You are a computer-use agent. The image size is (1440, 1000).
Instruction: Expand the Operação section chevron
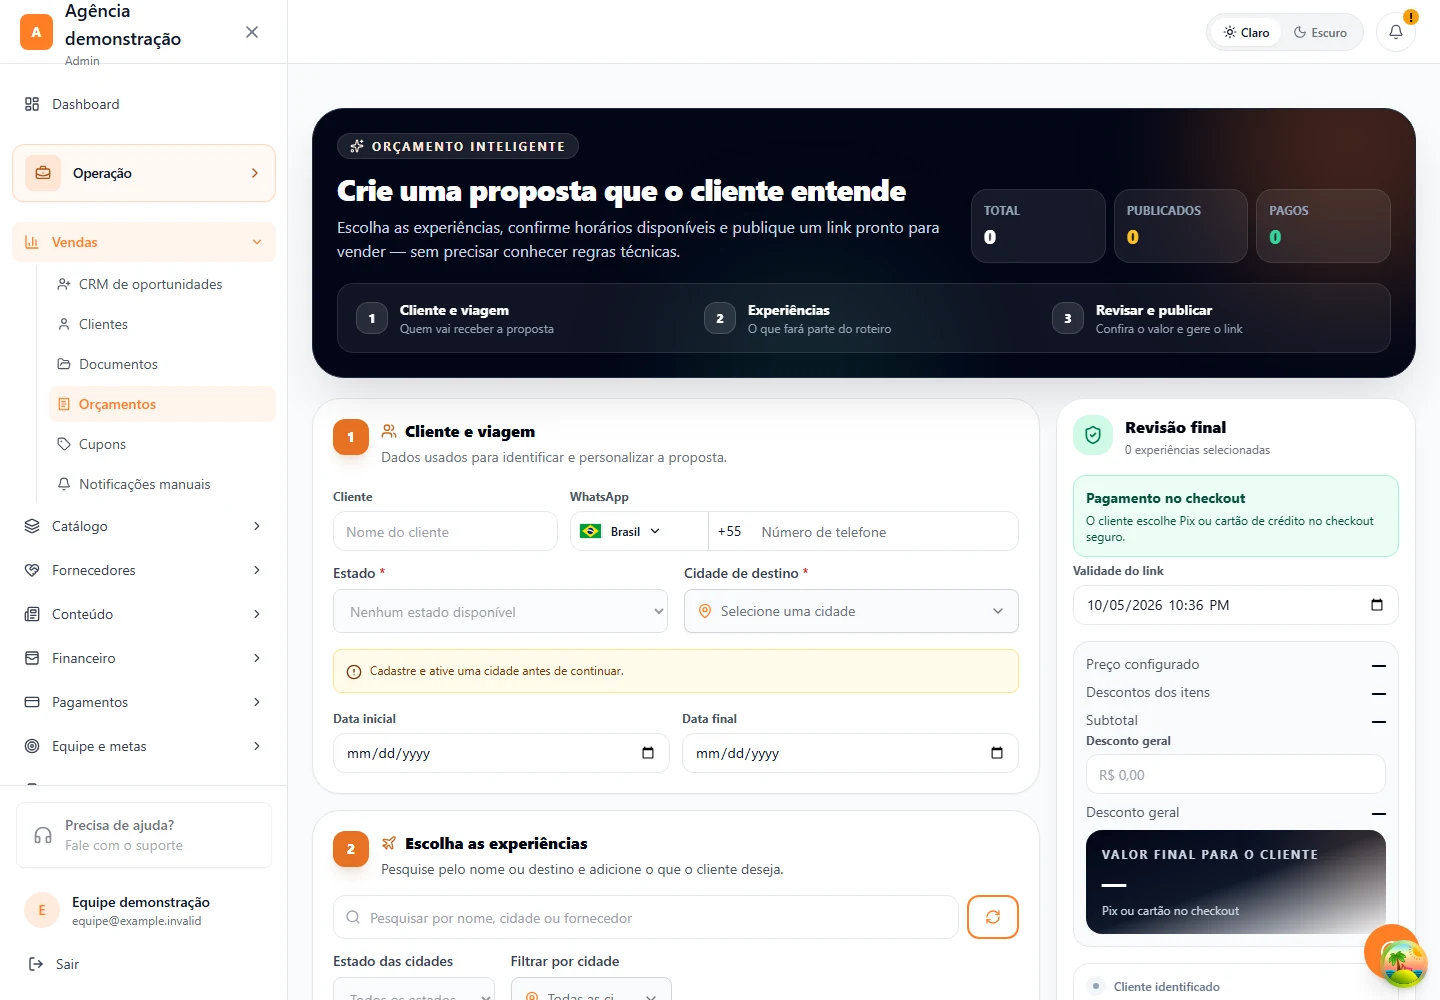coord(255,173)
